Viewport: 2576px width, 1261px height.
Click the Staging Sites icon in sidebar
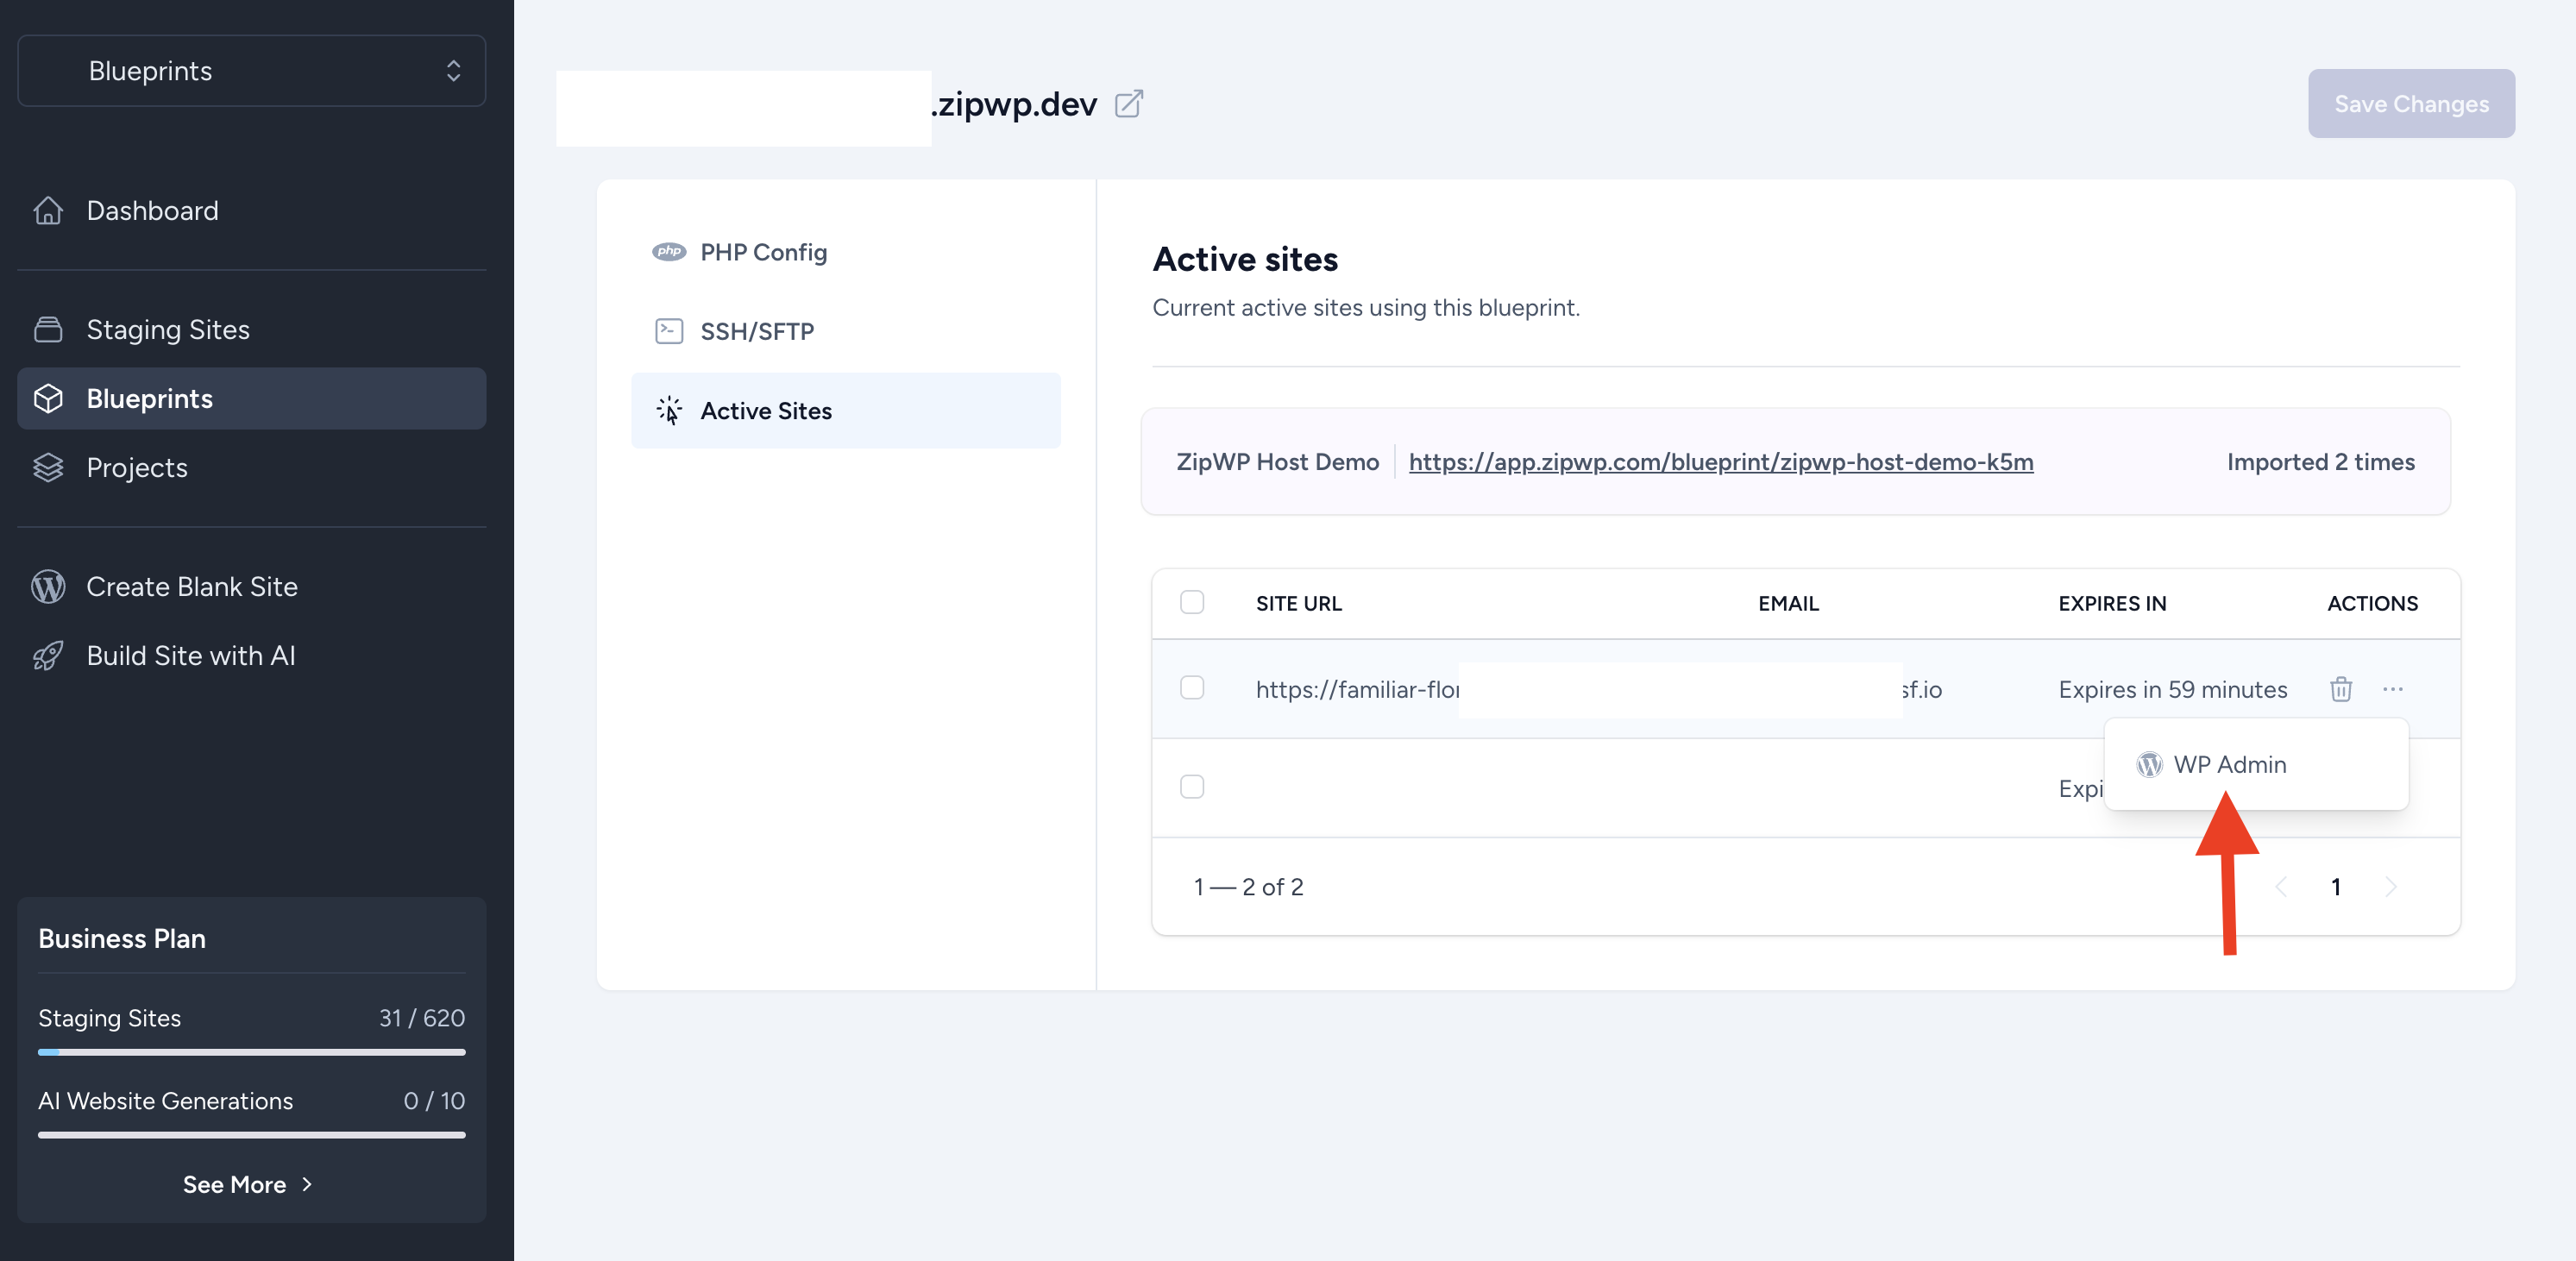48,330
